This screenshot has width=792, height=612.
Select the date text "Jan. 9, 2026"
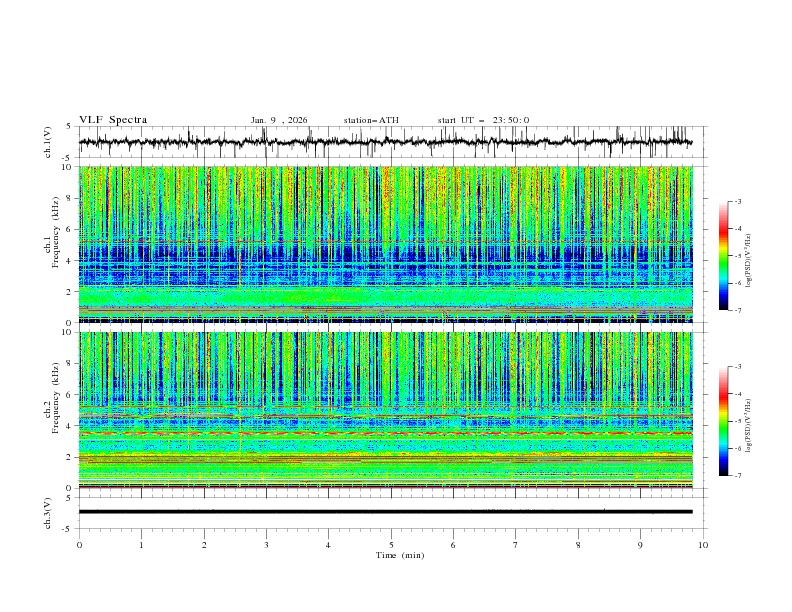[279, 120]
